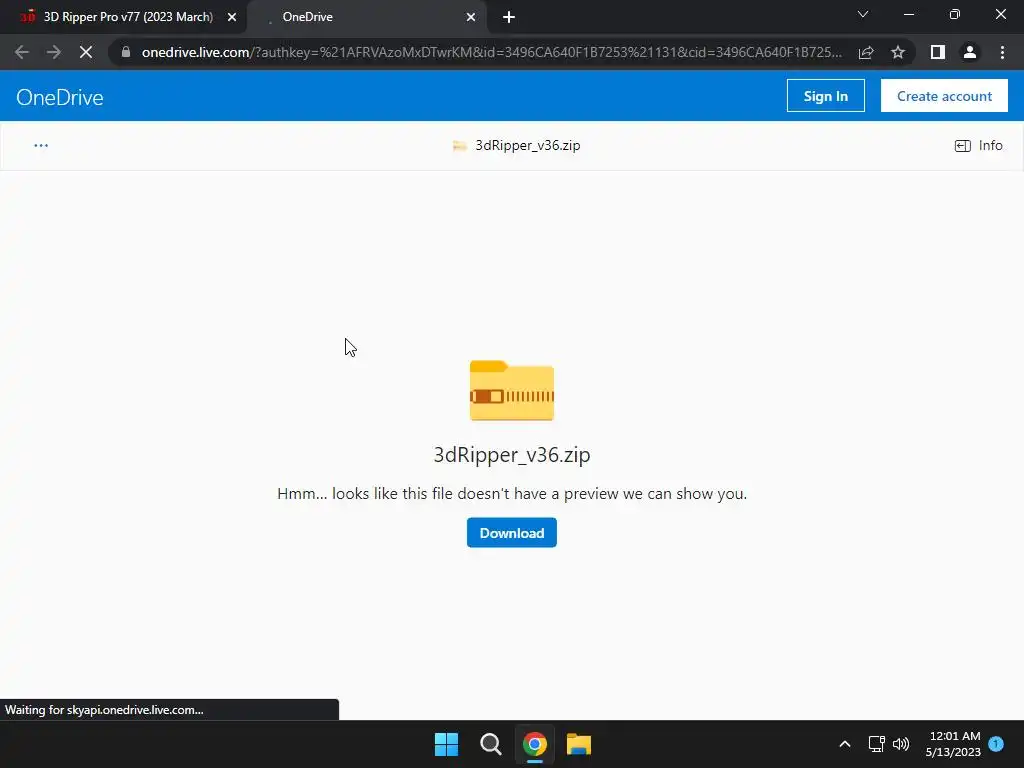Screen dimensions: 1024x768
Task: Click the Sign In button
Action: pyautogui.click(x=825, y=96)
